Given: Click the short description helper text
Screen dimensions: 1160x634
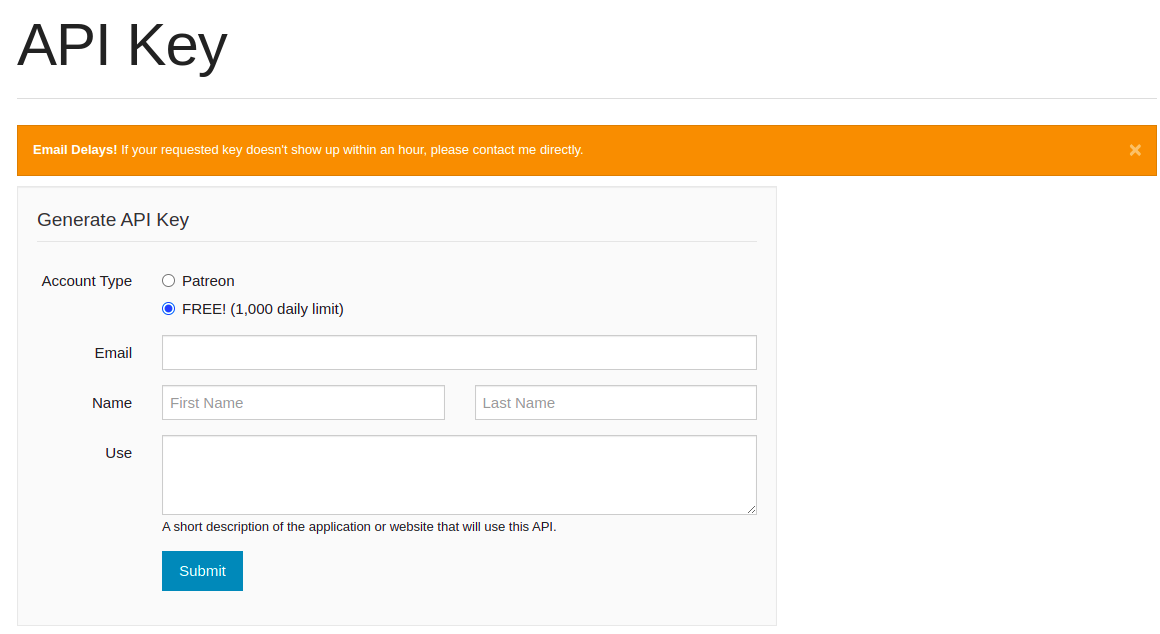Looking at the screenshot, I should pyautogui.click(x=358, y=526).
